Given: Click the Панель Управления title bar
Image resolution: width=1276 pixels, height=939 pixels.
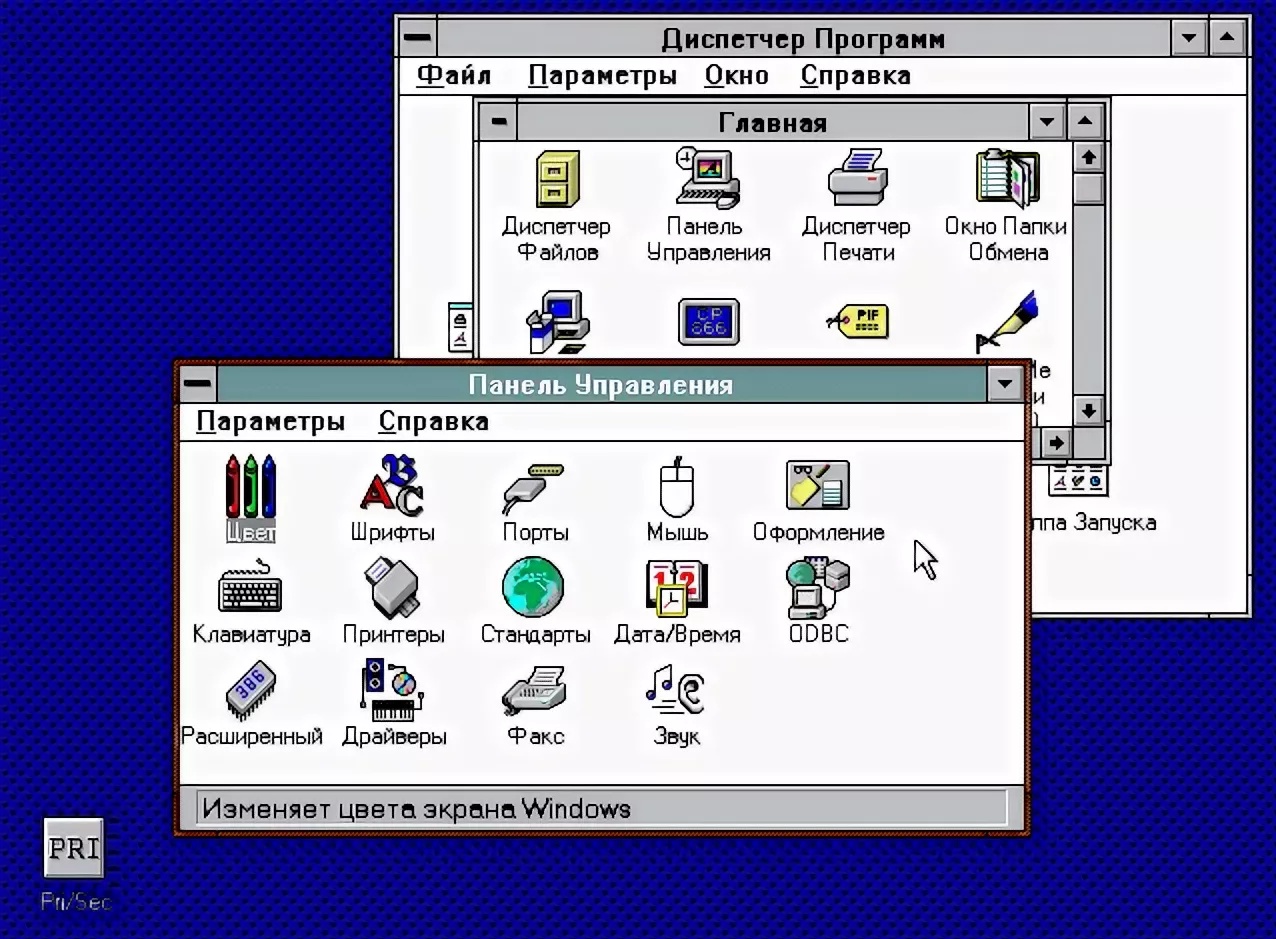Looking at the screenshot, I should click(x=601, y=384).
